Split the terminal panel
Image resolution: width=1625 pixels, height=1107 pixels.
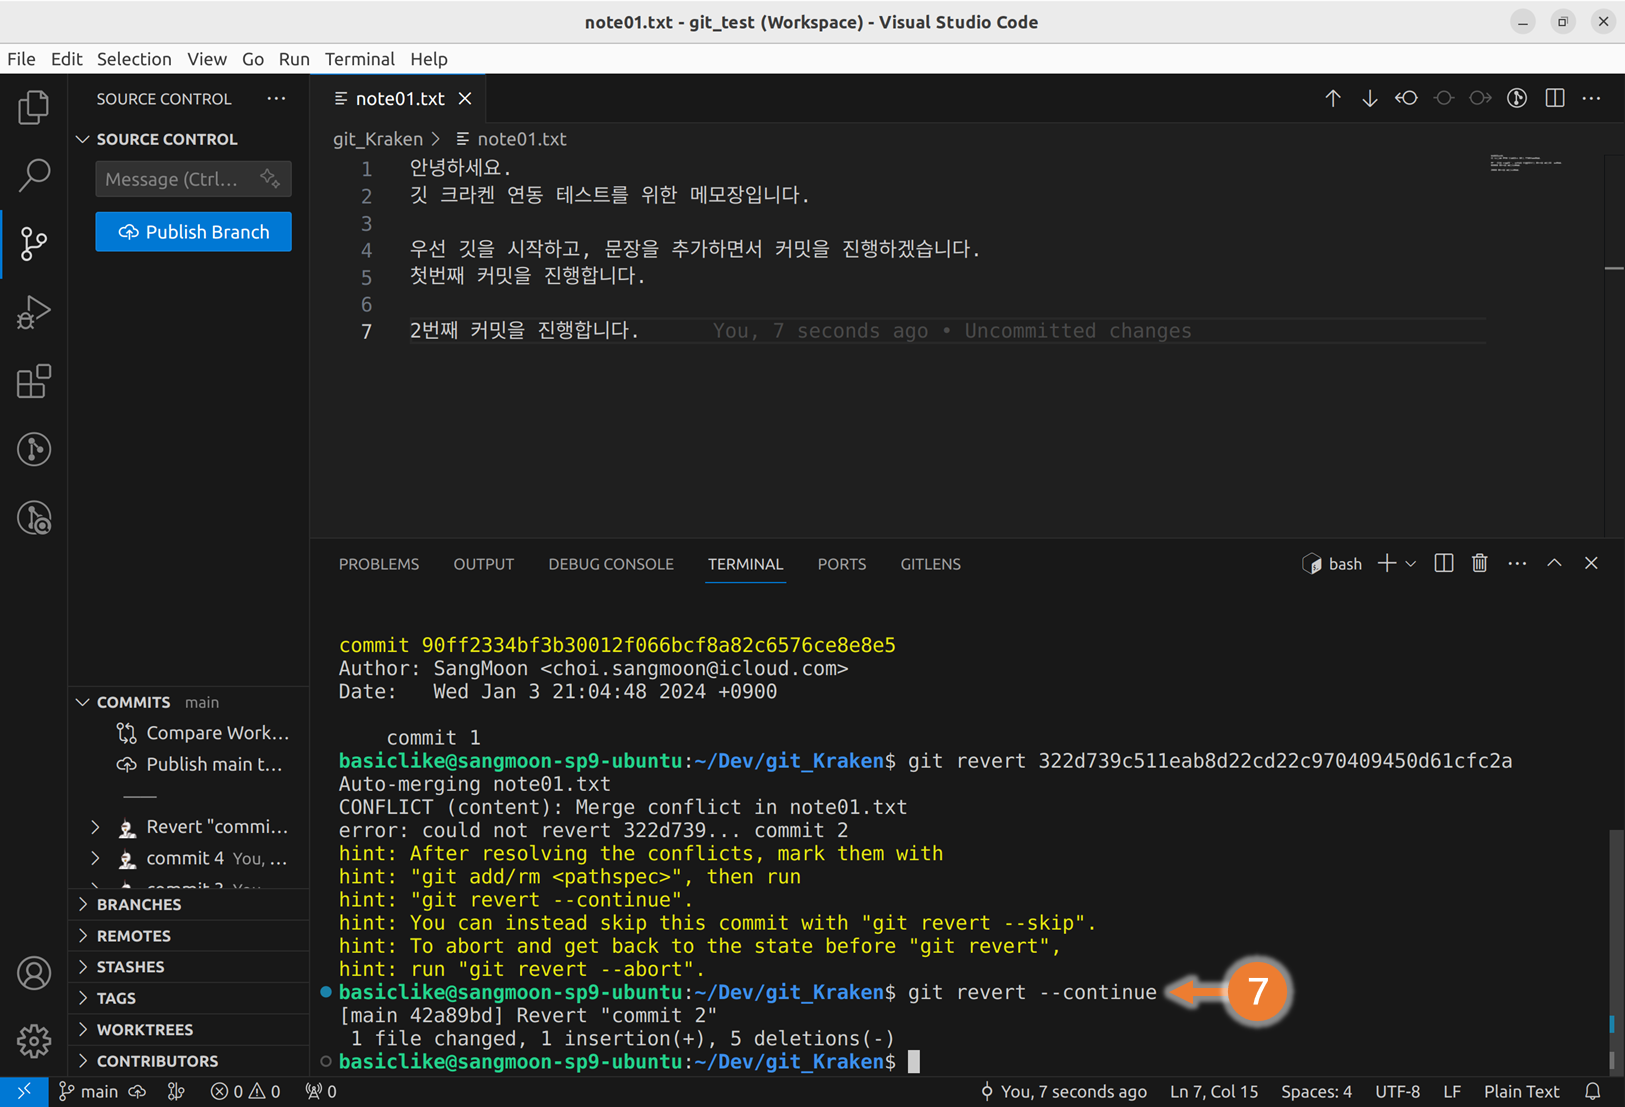click(1444, 564)
